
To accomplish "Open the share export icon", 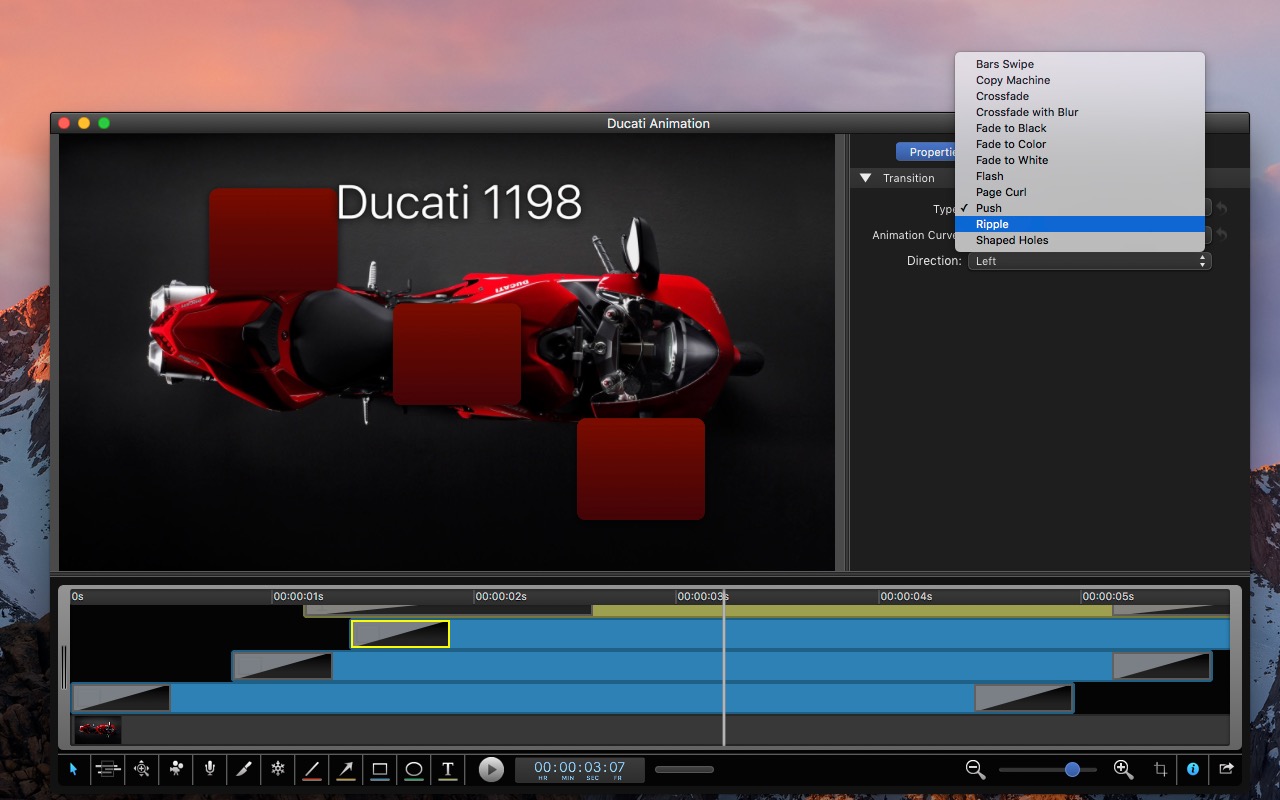I will [x=1226, y=769].
